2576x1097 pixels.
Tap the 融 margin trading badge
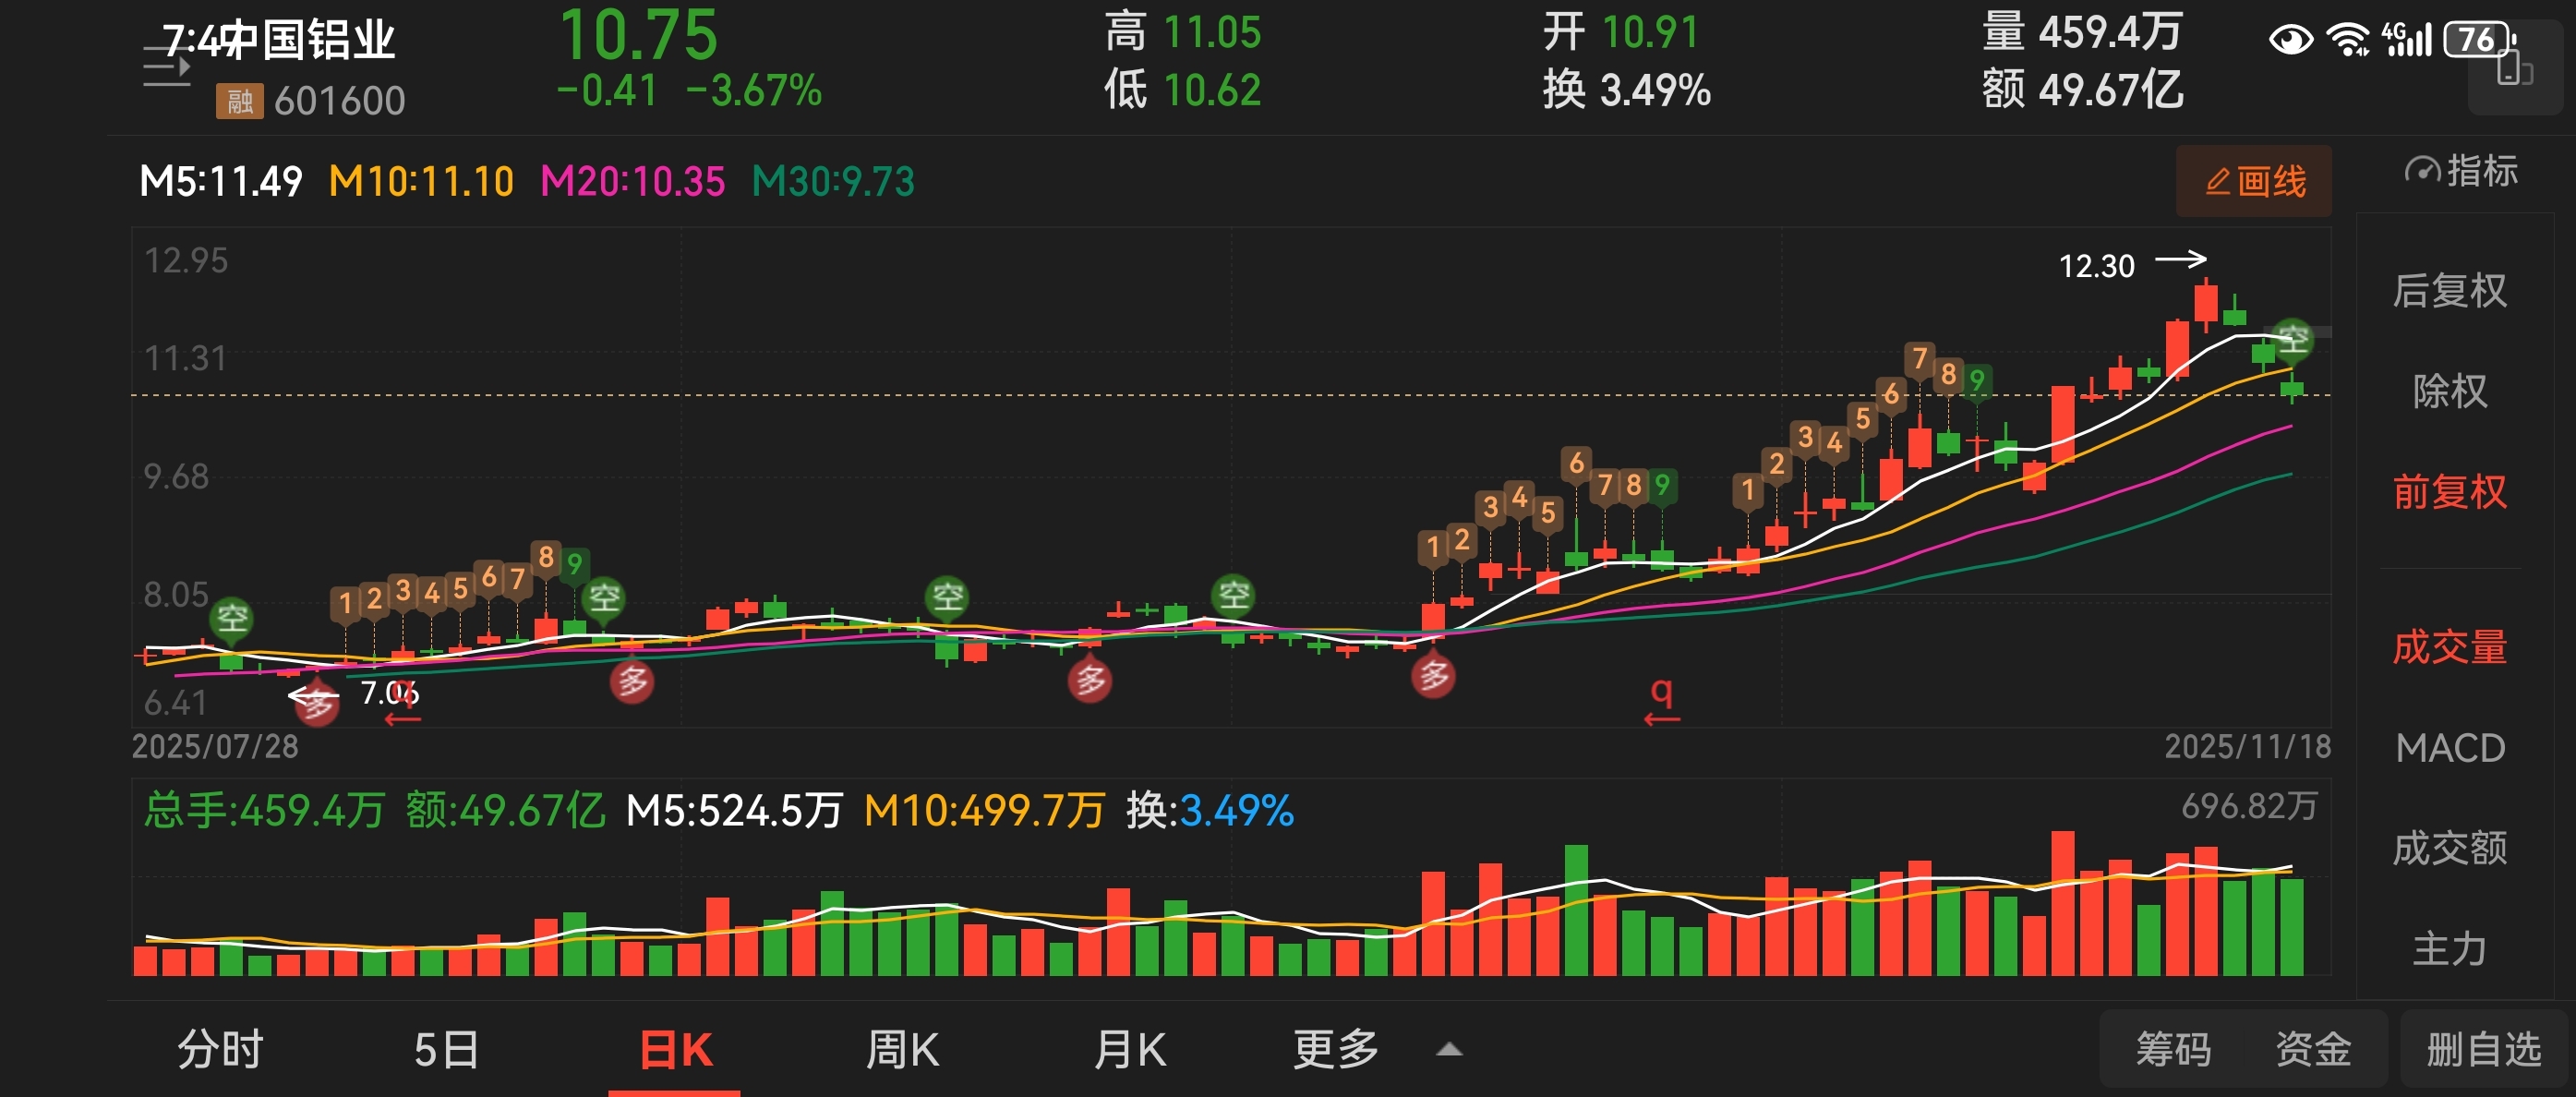coord(239,101)
